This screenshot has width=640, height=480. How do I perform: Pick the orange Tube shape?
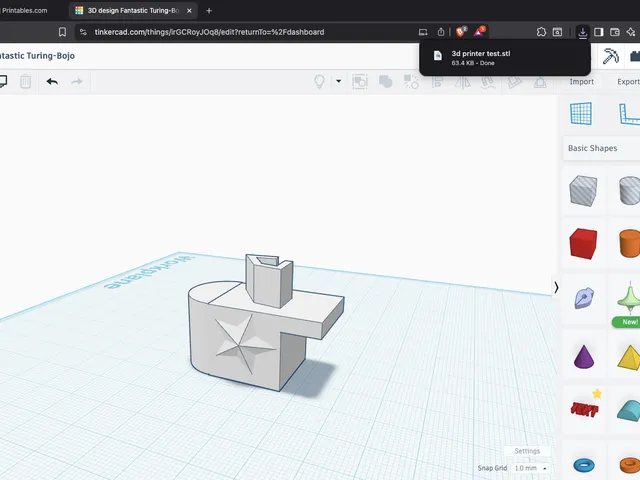point(629,465)
